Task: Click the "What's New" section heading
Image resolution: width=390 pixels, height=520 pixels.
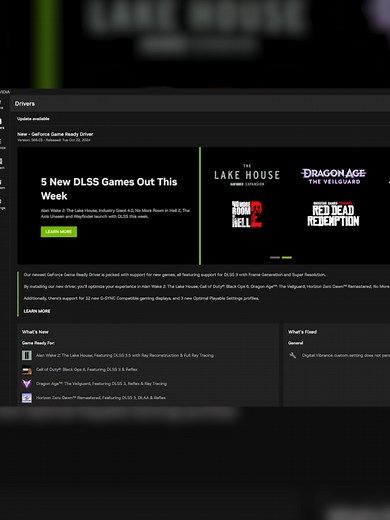Action: pyautogui.click(x=35, y=332)
